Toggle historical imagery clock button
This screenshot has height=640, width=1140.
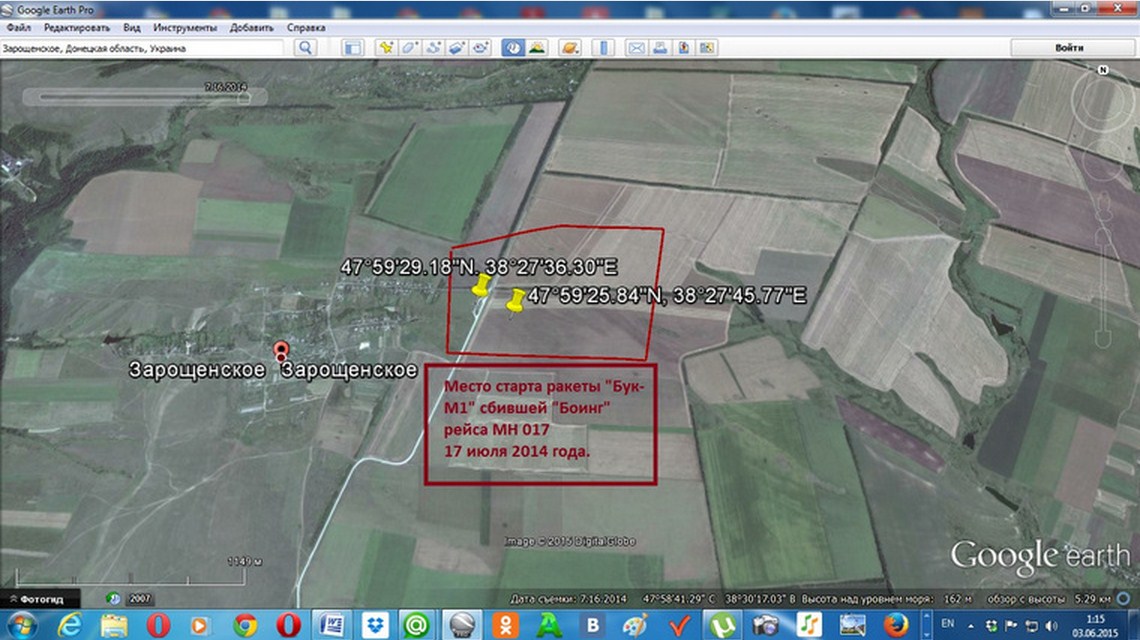pyautogui.click(x=513, y=48)
